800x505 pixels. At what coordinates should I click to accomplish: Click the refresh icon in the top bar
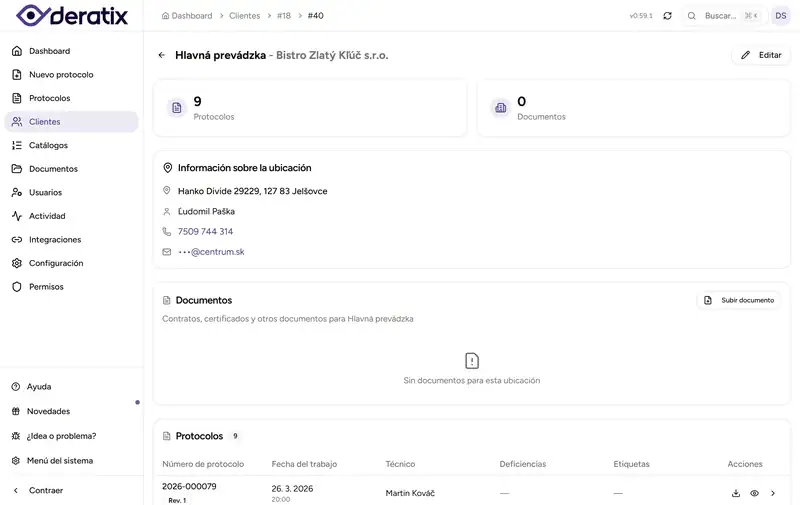pos(667,16)
